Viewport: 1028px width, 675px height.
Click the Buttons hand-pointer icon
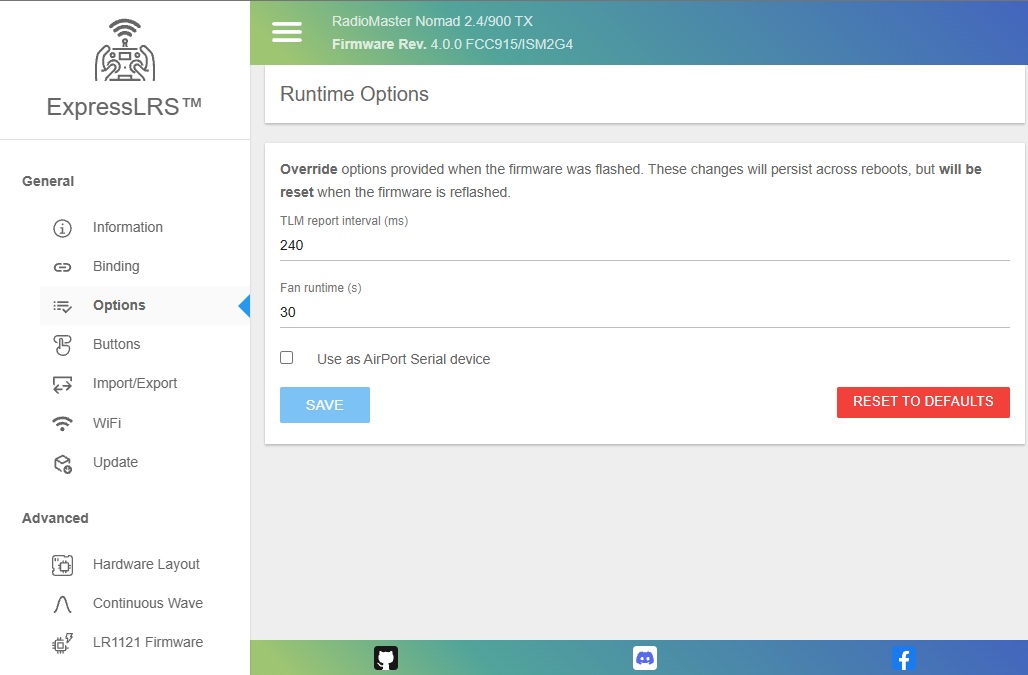click(x=62, y=345)
